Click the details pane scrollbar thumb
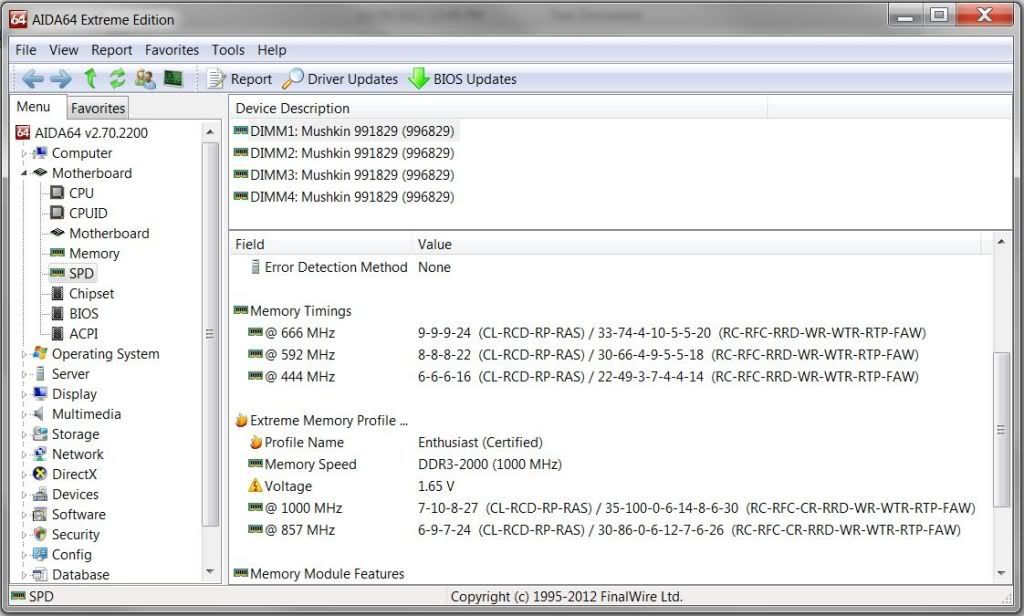The height and width of the screenshot is (616, 1024). 1000,429
